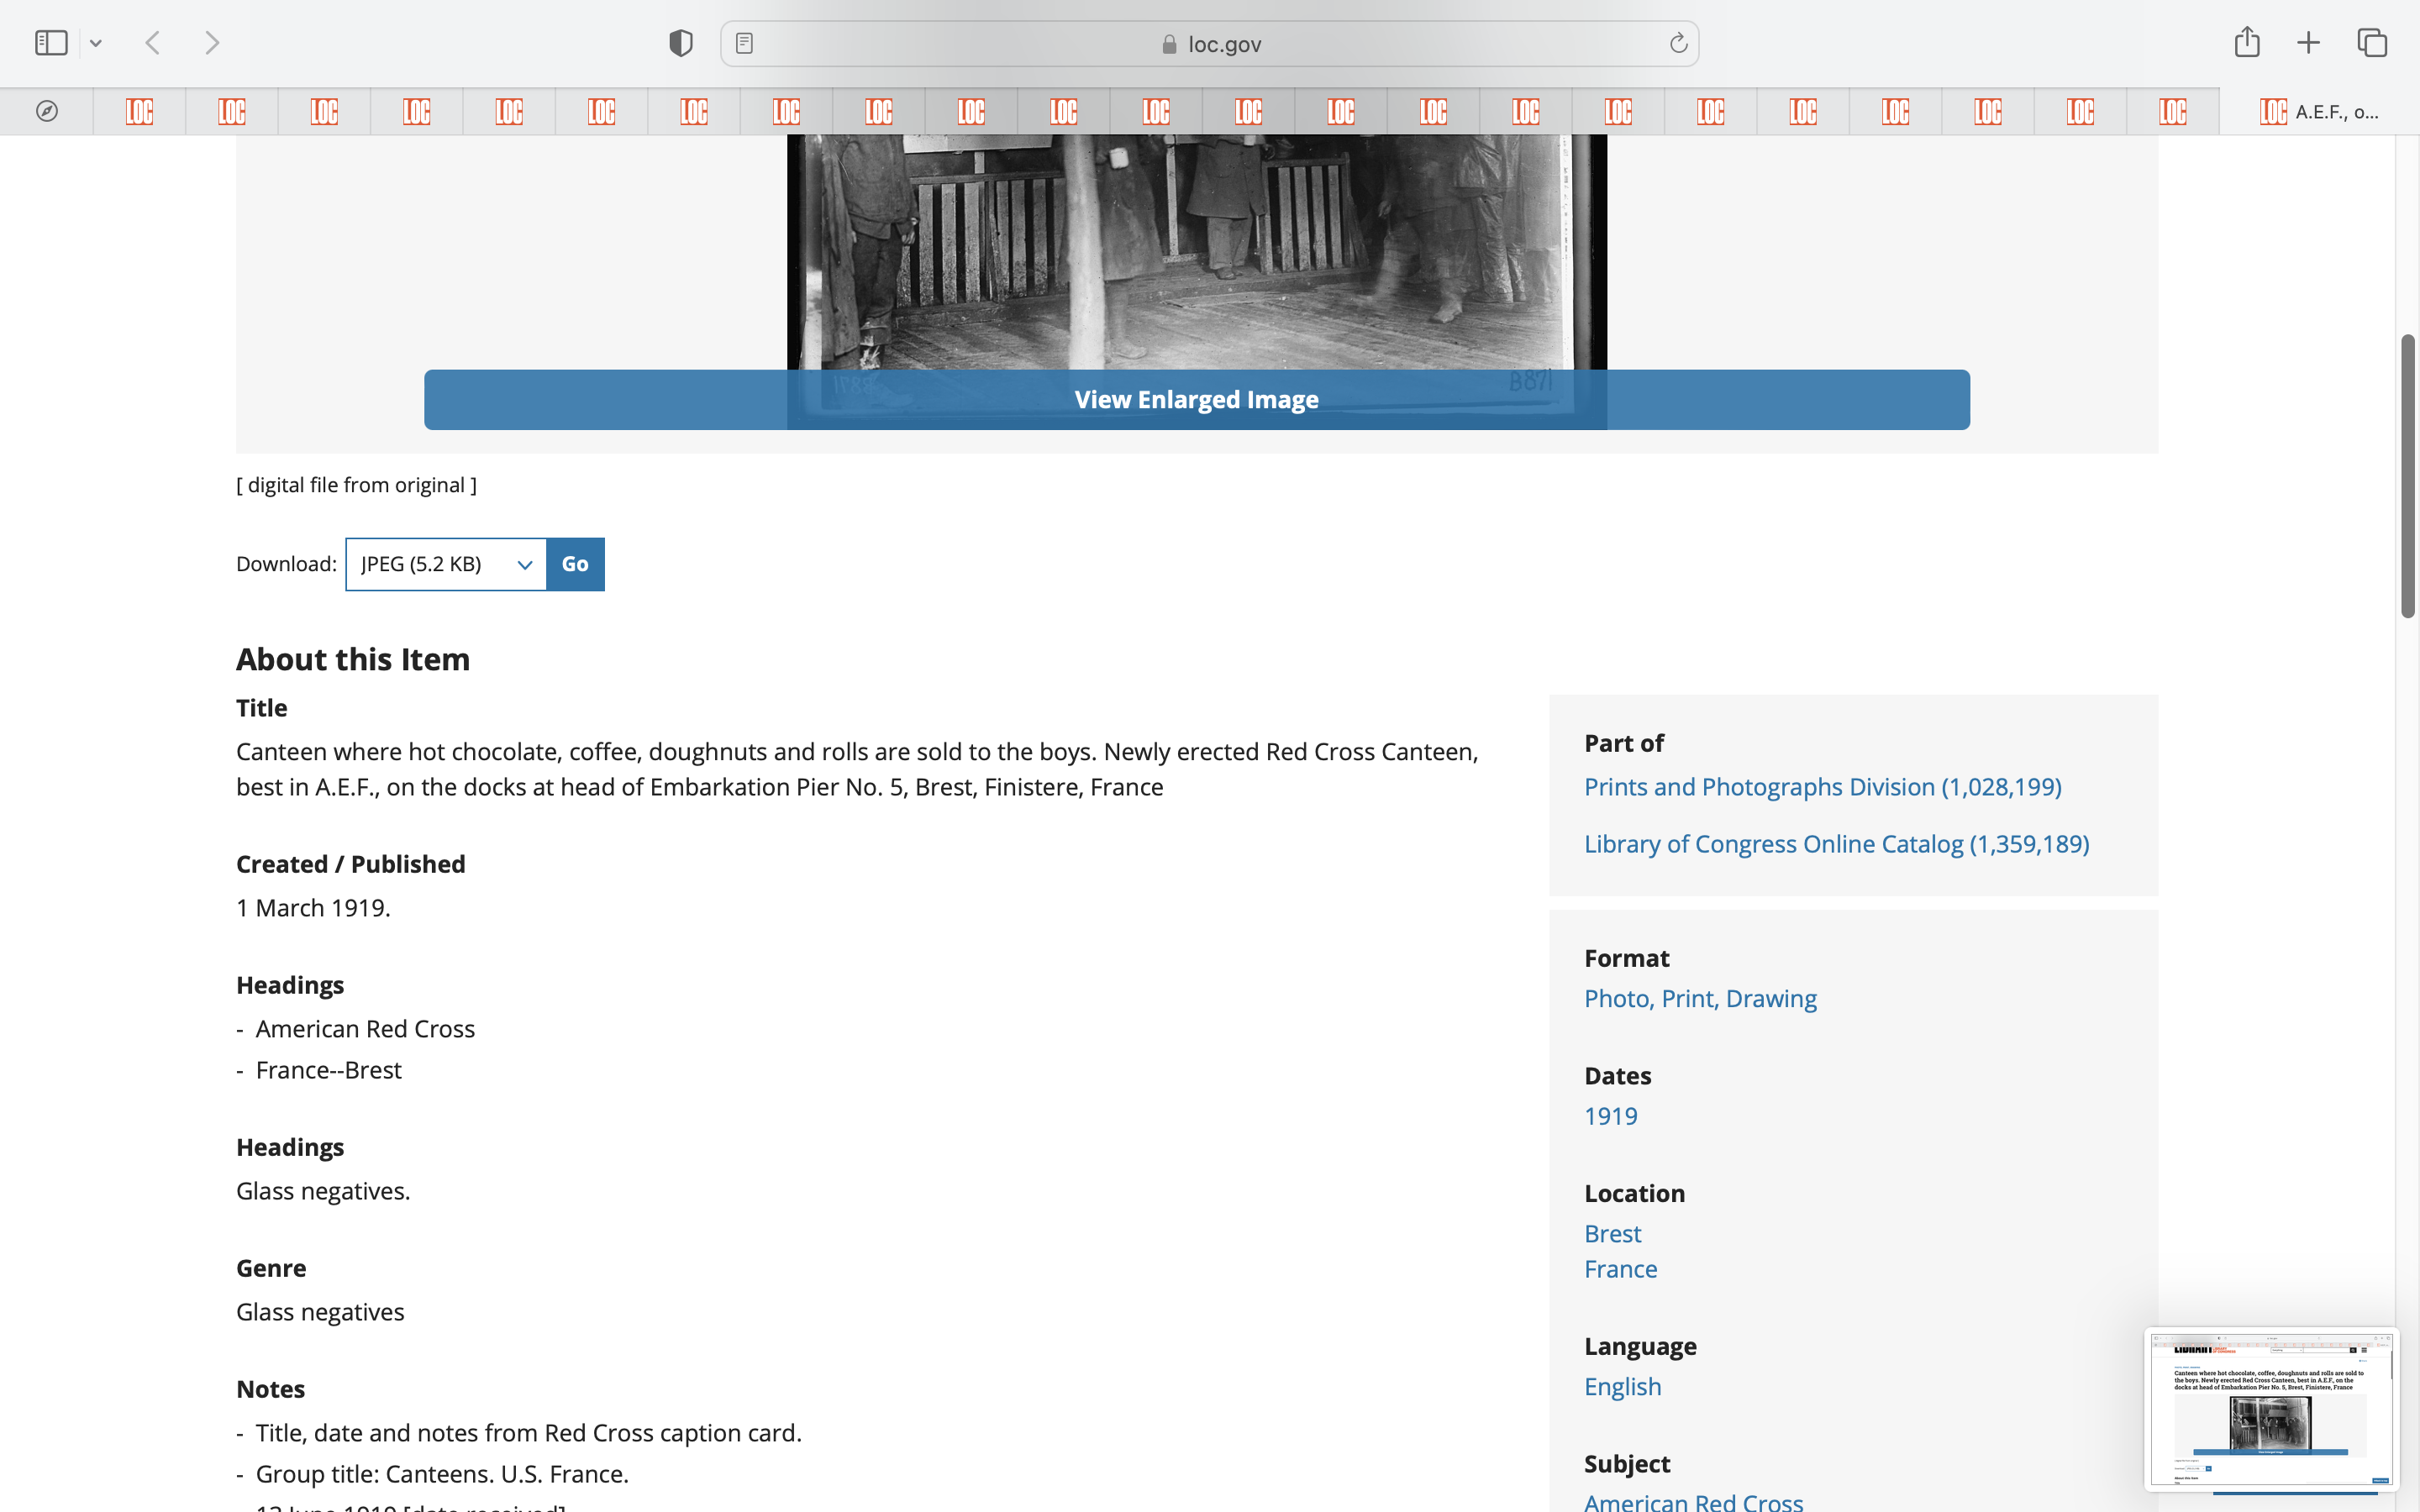Click the View Enlarged Image button

pyautogui.click(x=1196, y=400)
